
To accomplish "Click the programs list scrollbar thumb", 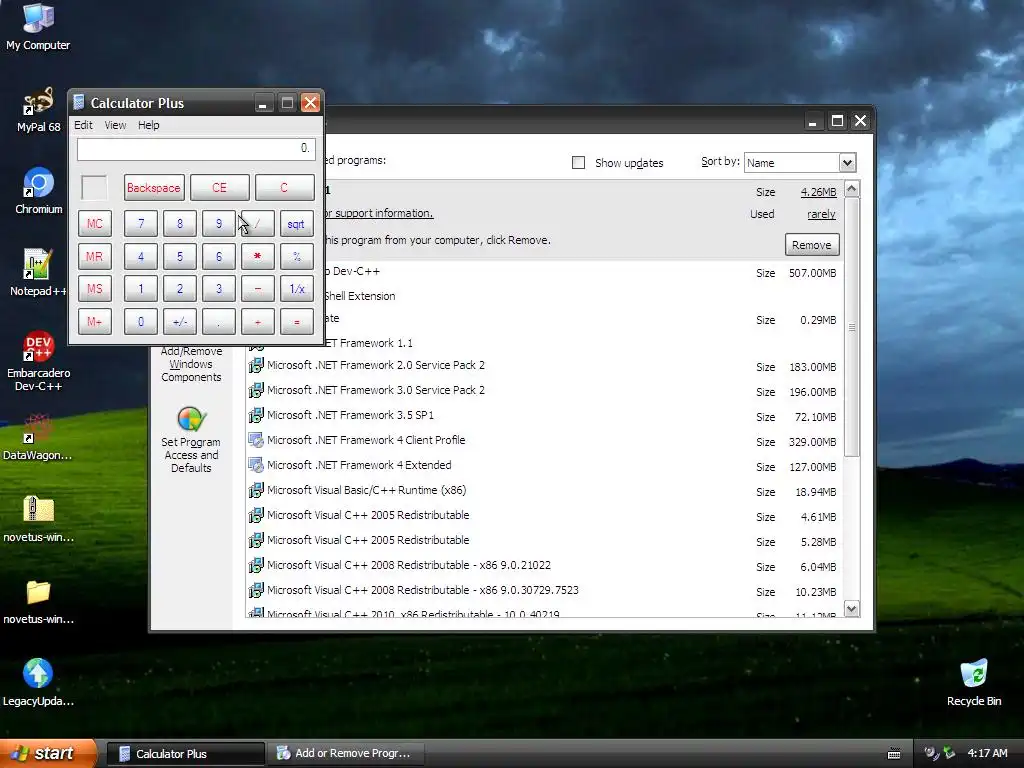I will tap(852, 327).
